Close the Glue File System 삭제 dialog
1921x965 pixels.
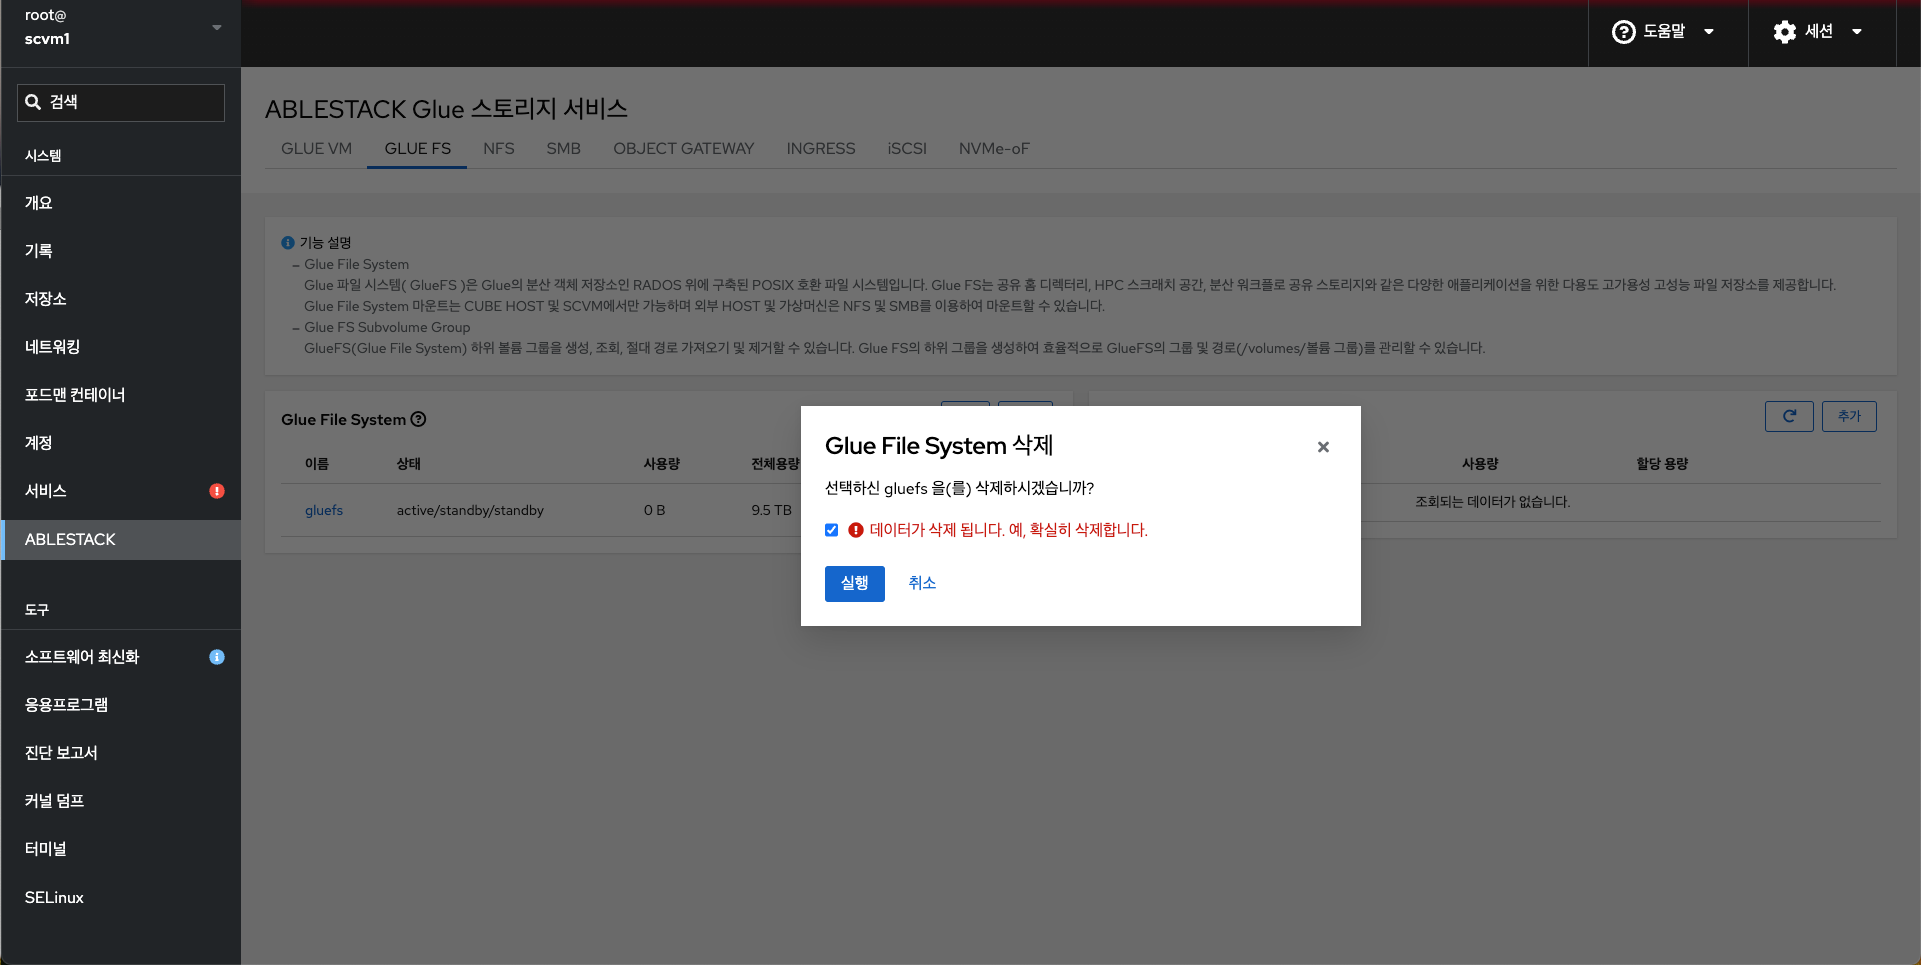[1323, 447]
